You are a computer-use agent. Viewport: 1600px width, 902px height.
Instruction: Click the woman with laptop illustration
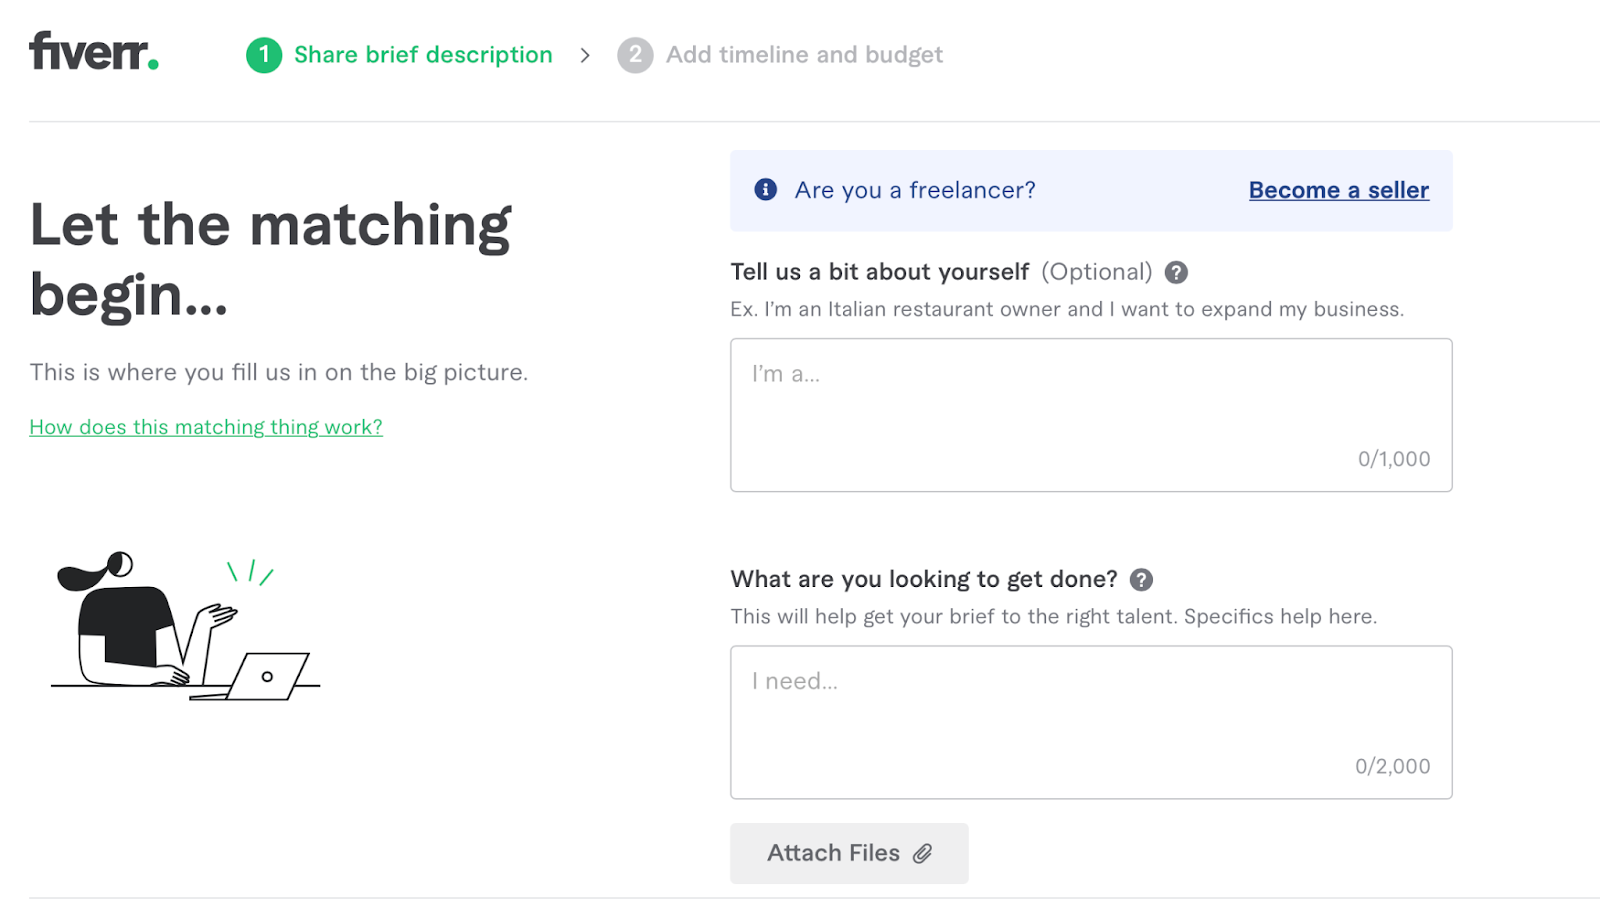(185, 627)
